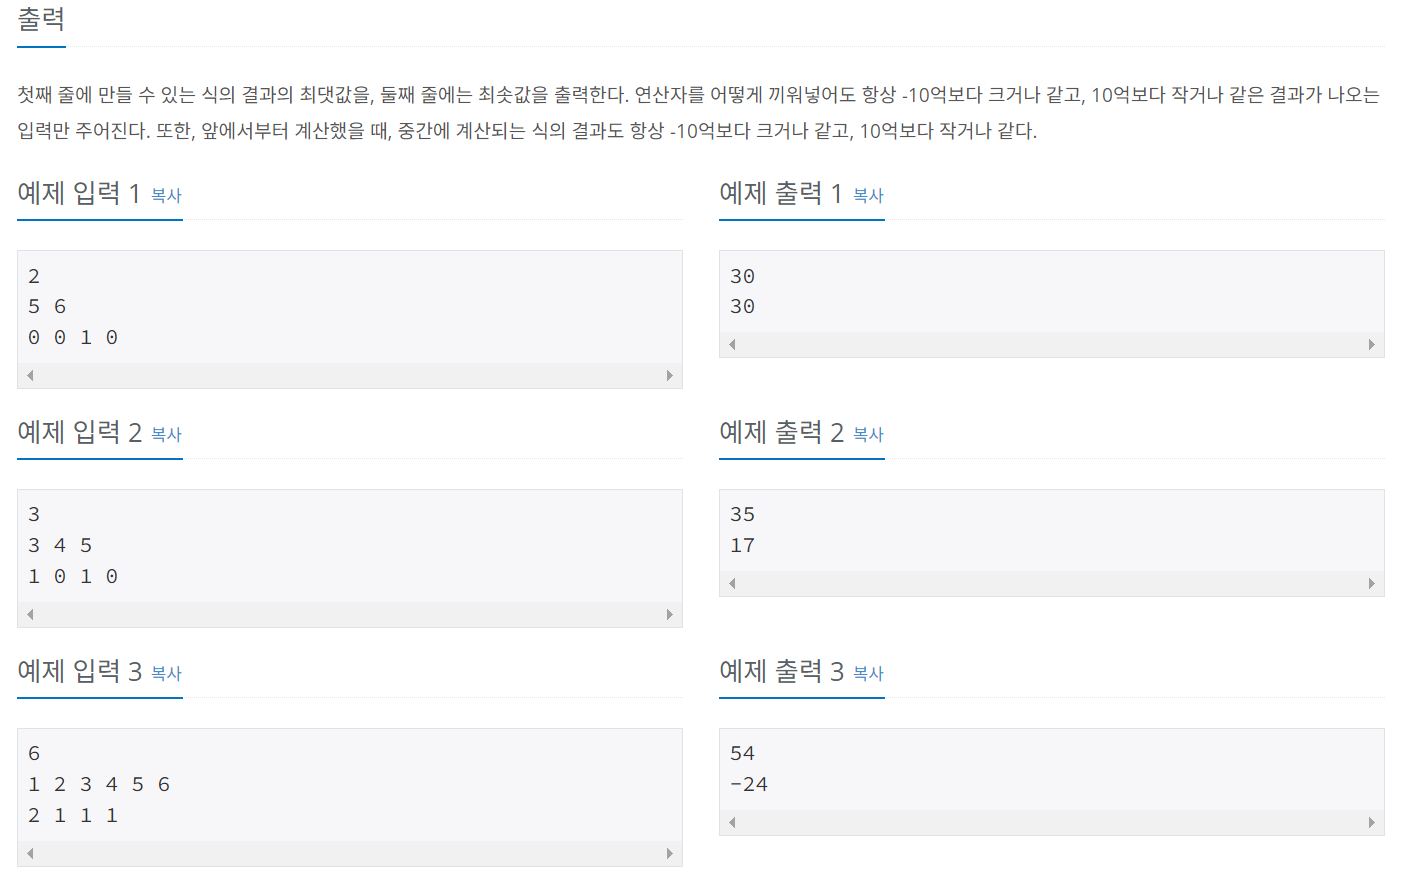Image resolution: width=1409 pixels, height=873 pixels.
Task: Click right scroll arrow in 예제 출력 2 box
Action: 1372,583
